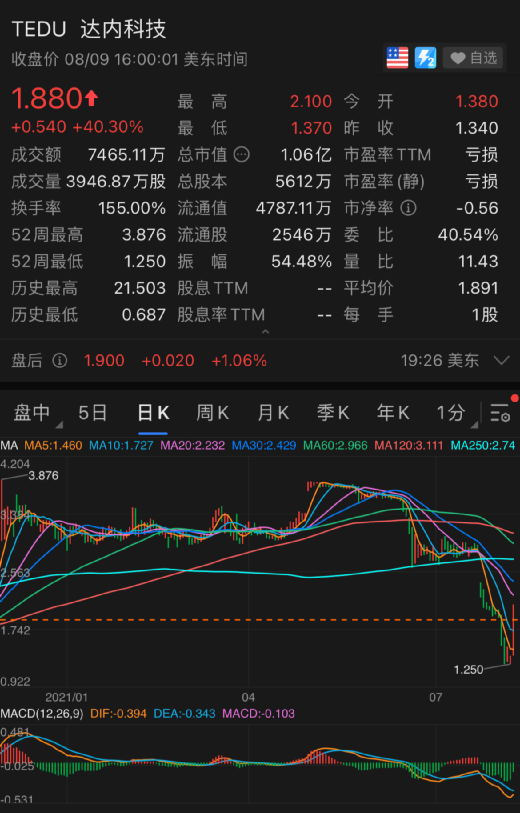Select the 日K chart tab
Screen dimensions: 520x813
(x=153, y=413)
